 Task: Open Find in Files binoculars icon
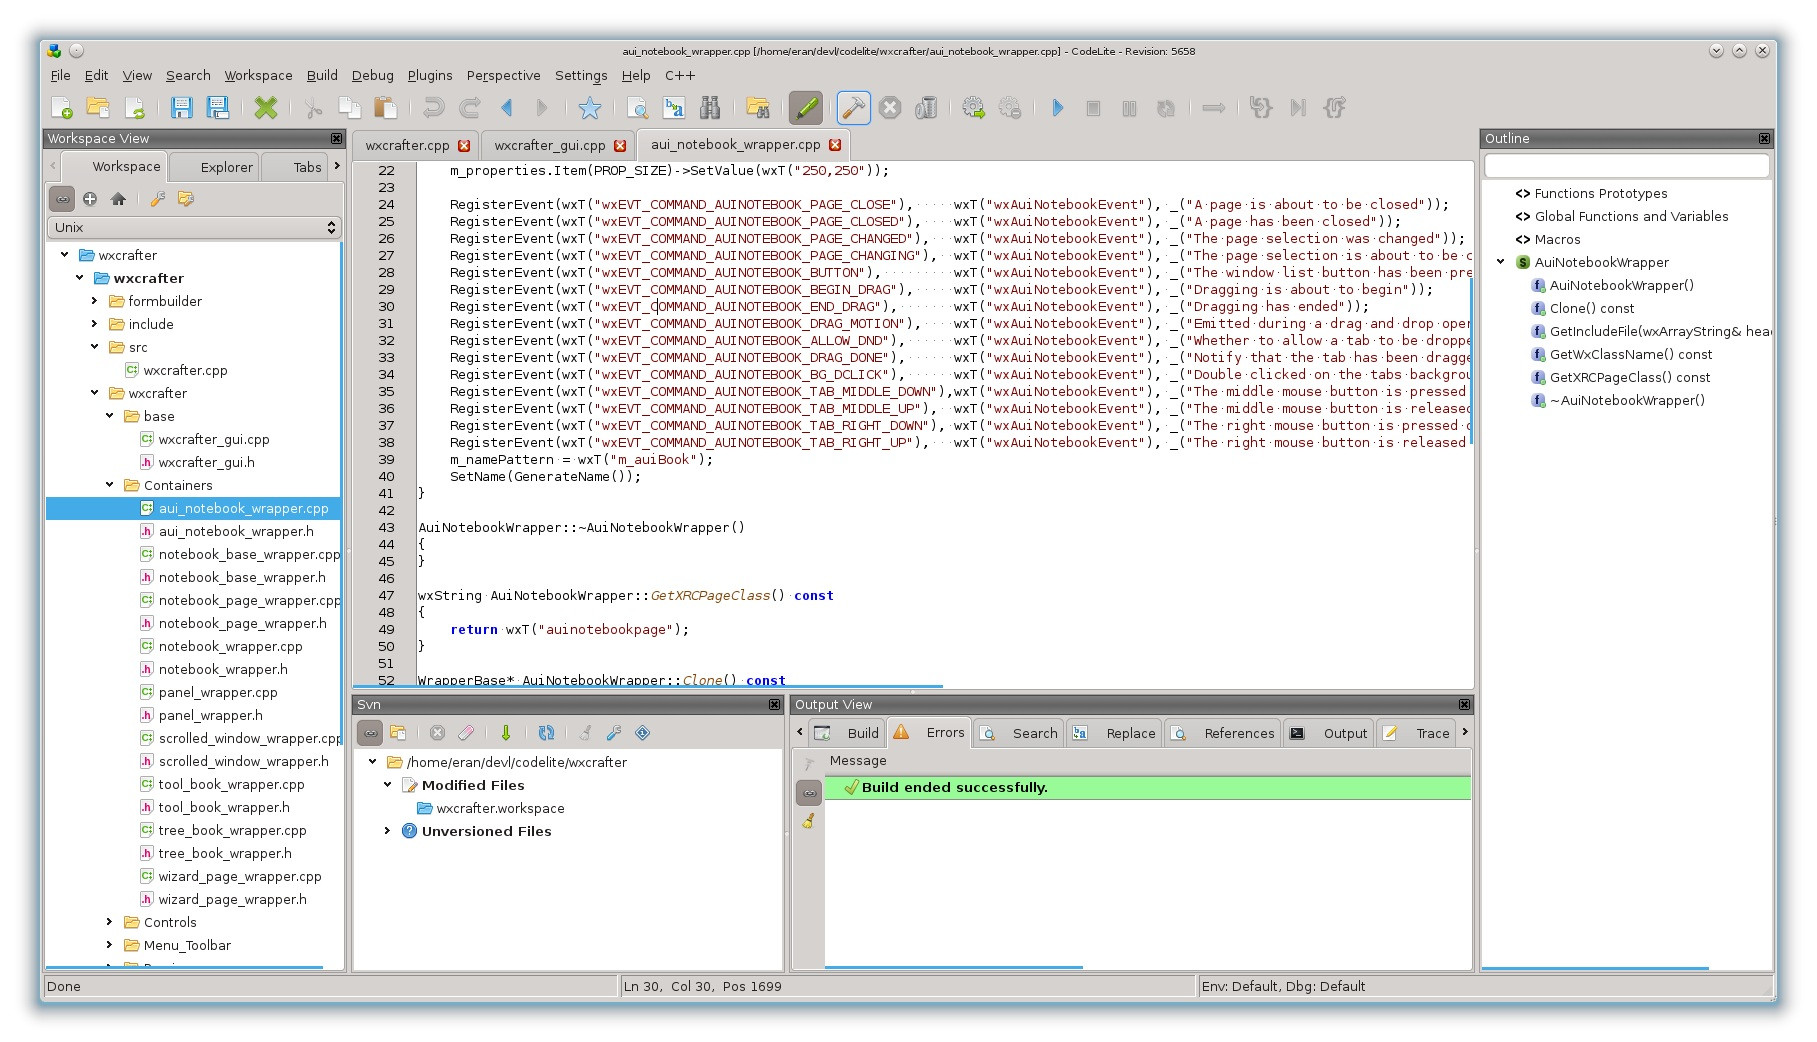point(710,108)
